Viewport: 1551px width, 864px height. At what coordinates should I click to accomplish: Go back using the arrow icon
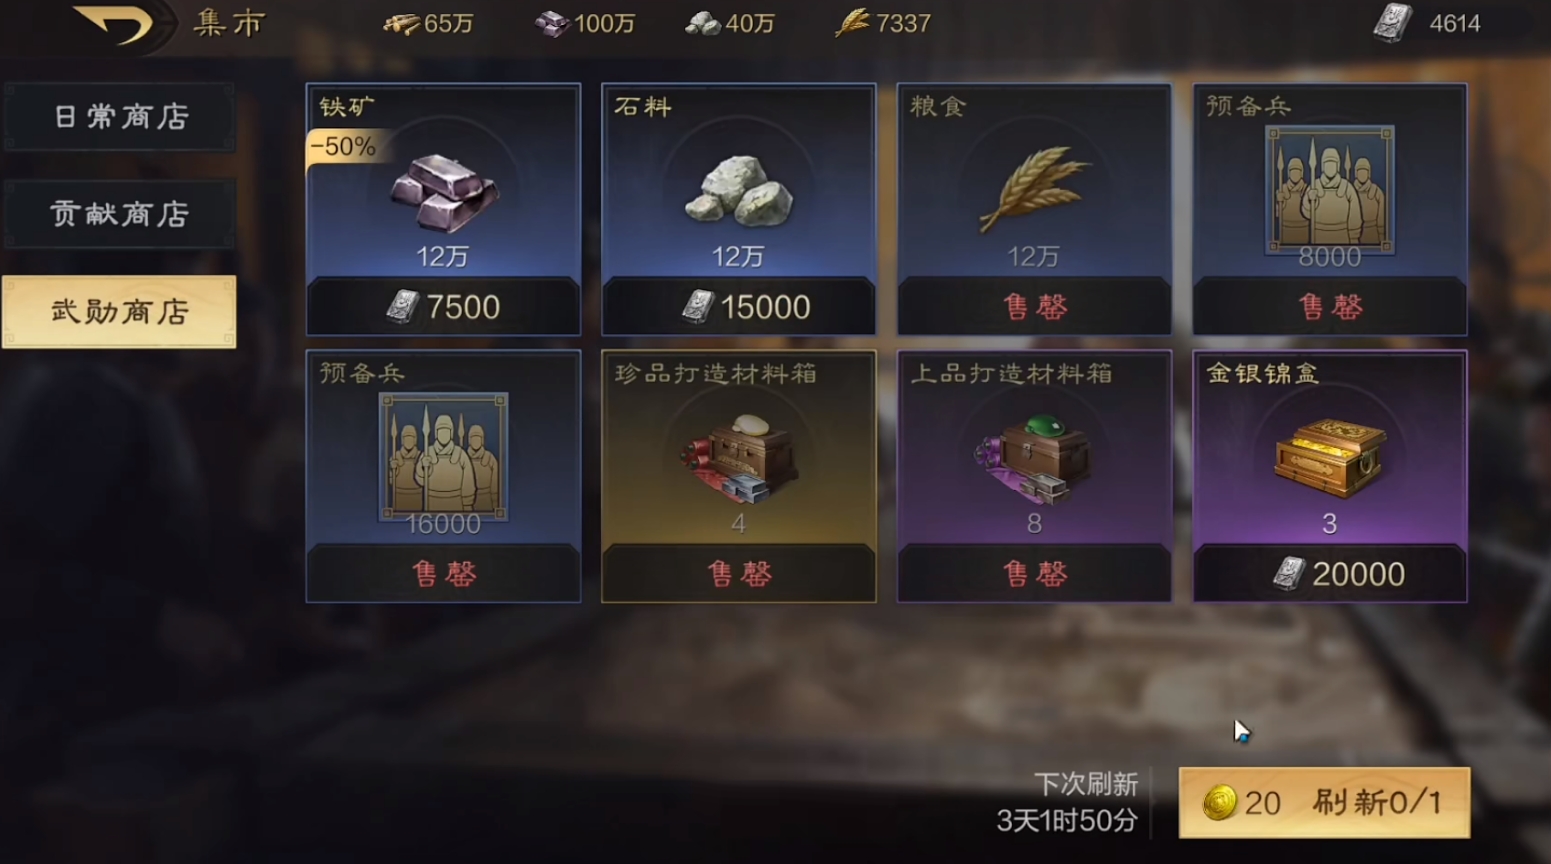click(115, 25)
